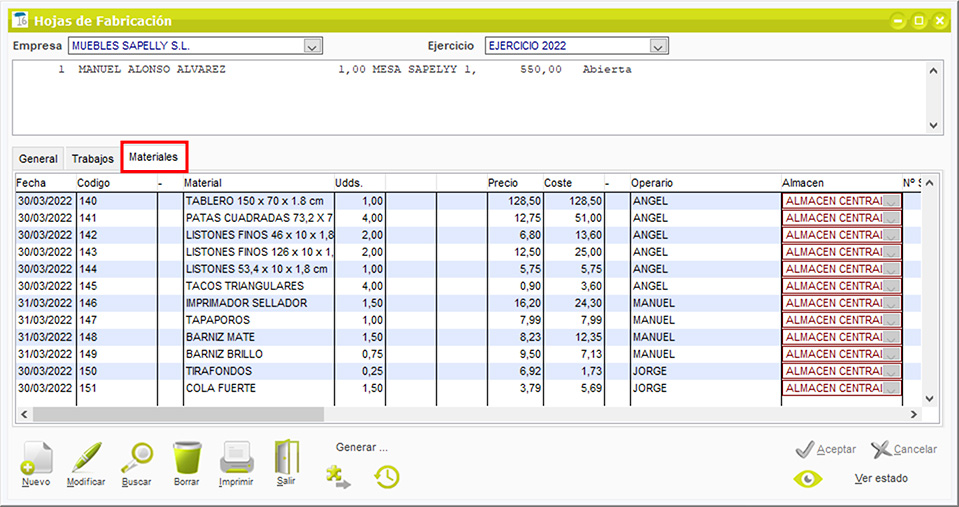959x507 pixels.
Task: Click material cell TIRAFONDOS
Action: [259, 371]
